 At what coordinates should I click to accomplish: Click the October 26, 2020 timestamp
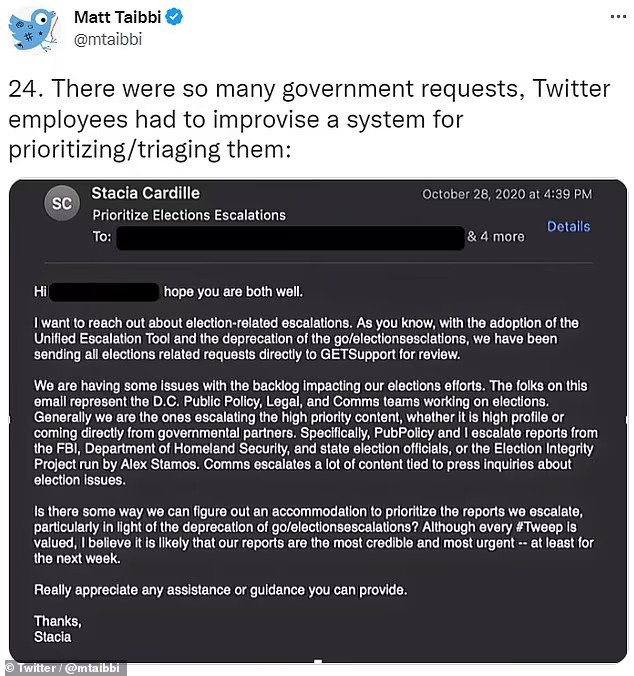(507, 194)
